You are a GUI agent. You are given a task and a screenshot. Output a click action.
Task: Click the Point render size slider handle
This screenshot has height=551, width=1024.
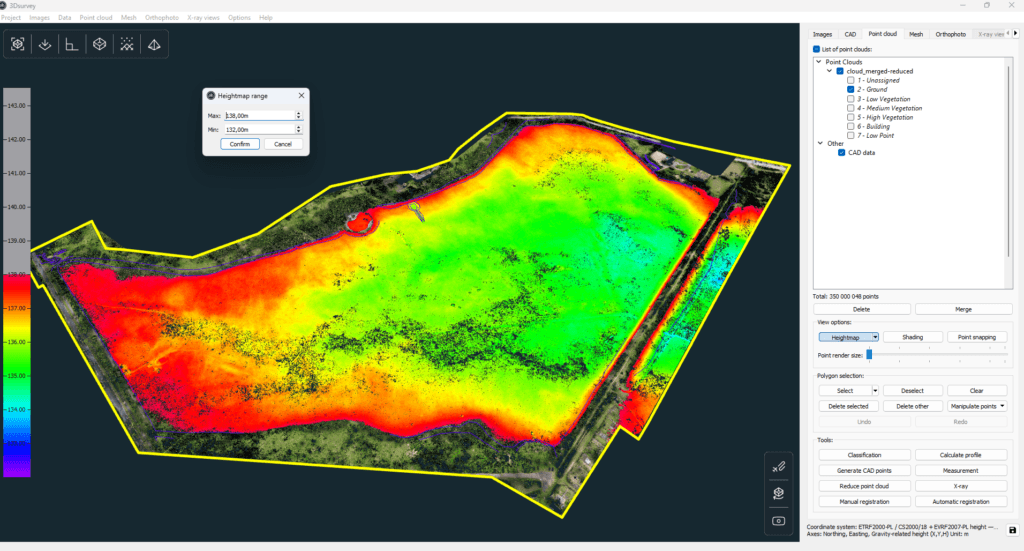coord(869,354)
